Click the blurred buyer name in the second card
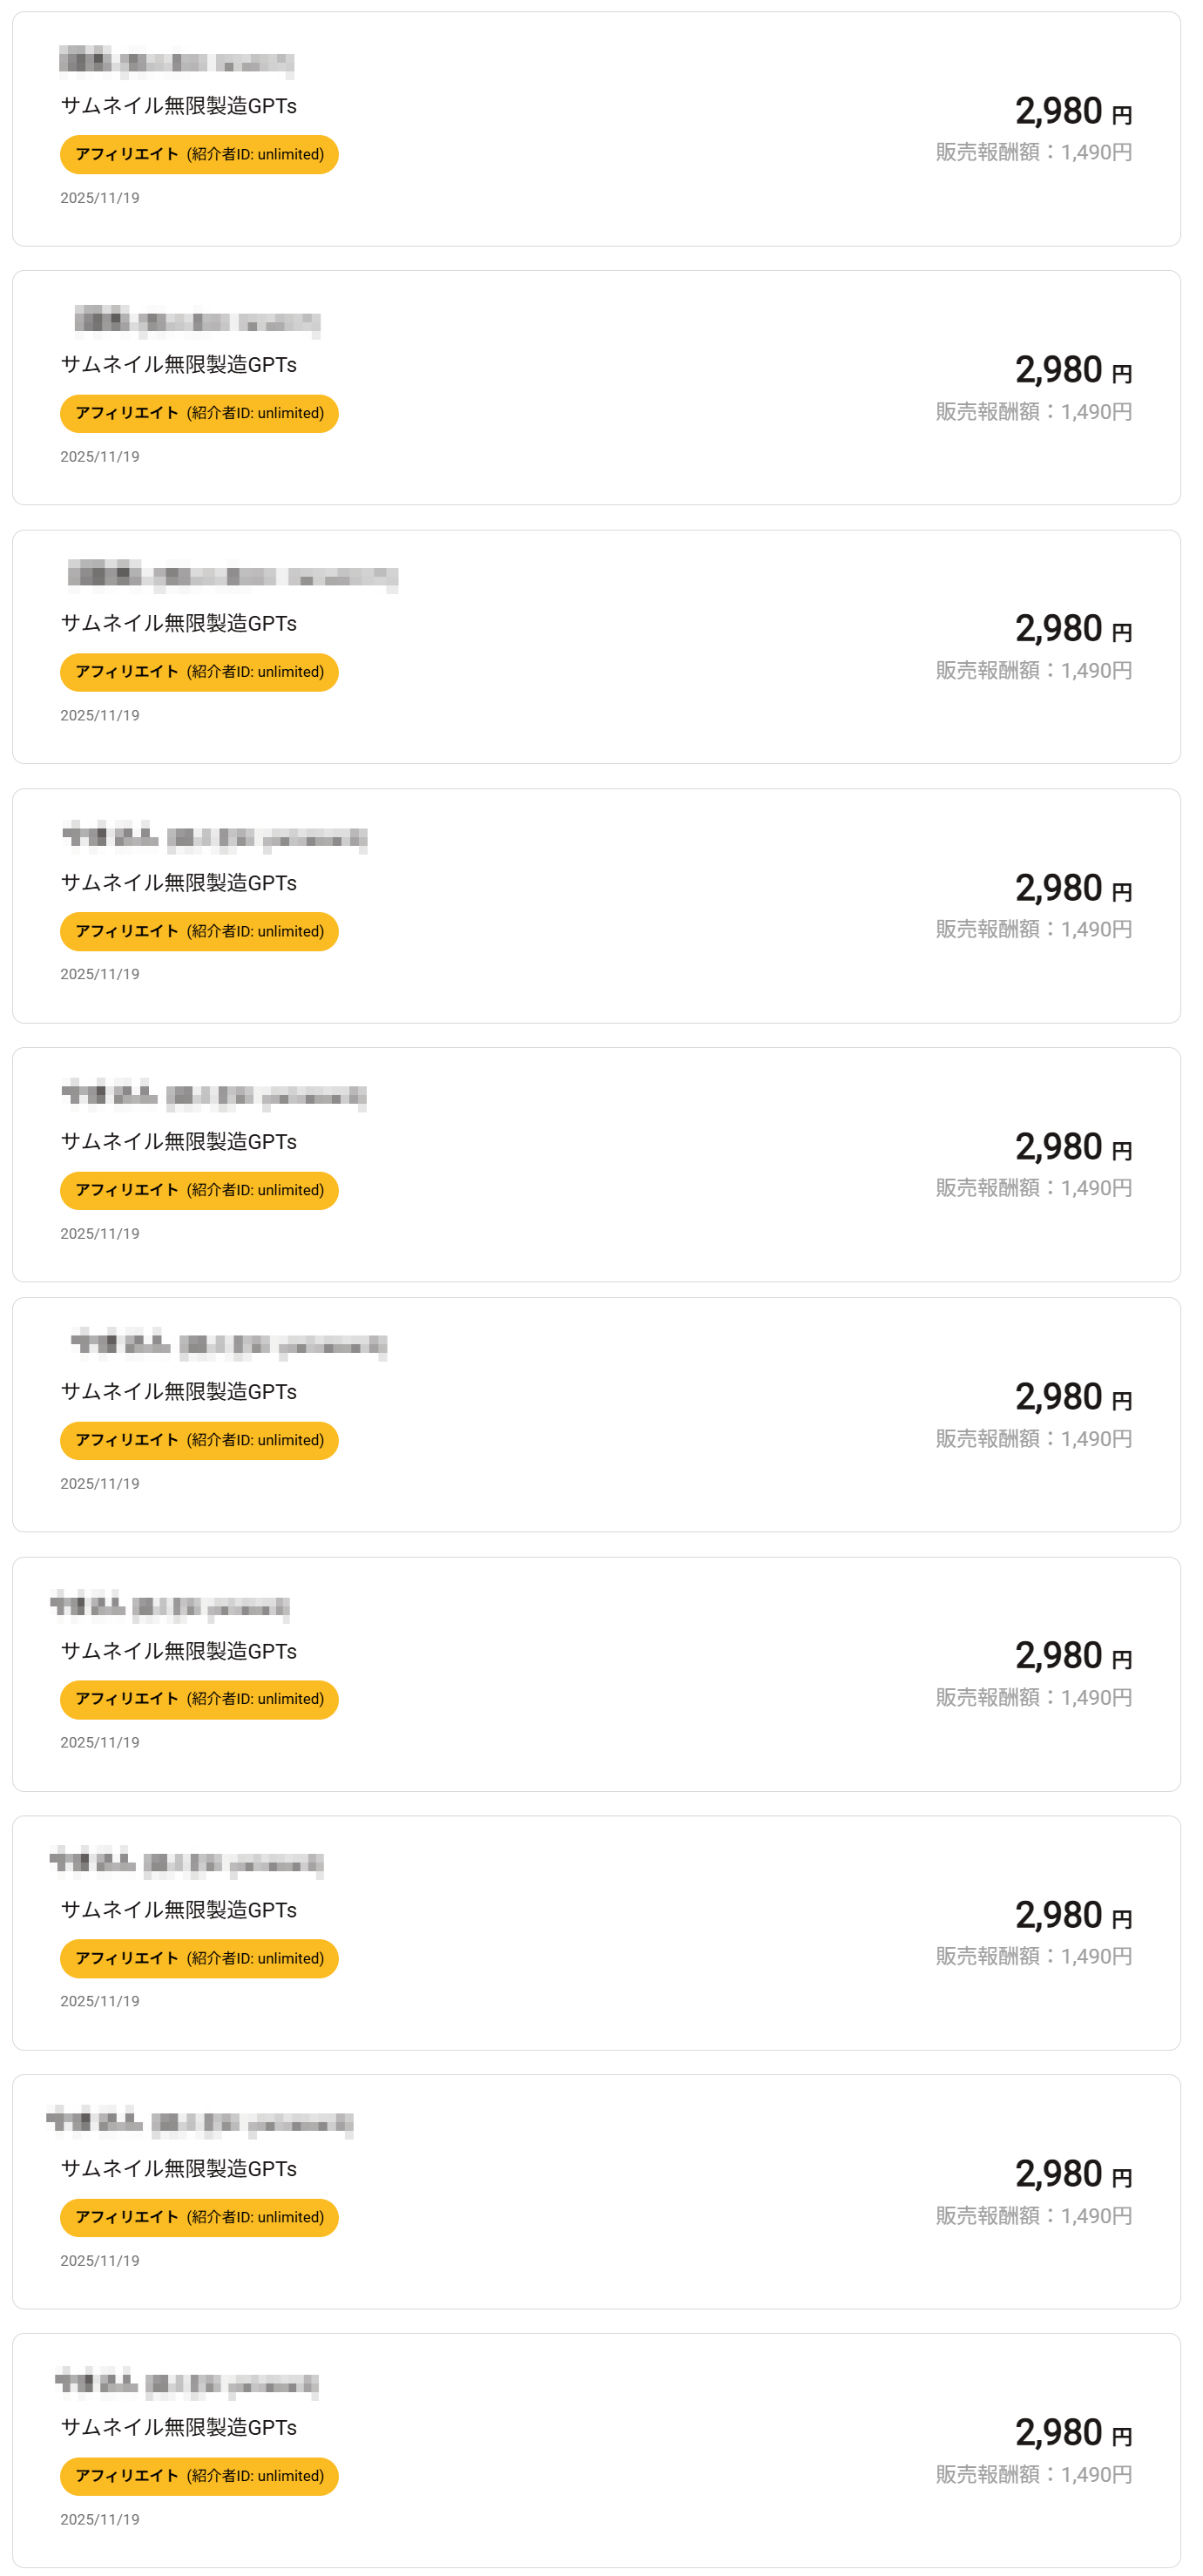This screenshot has width=1203, height=2576. pos(197,321)
